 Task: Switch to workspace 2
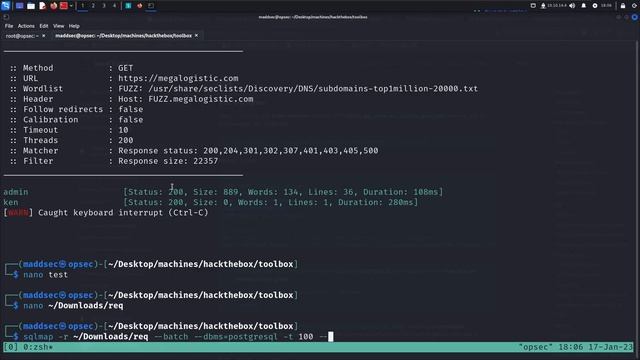pos(93,6)
